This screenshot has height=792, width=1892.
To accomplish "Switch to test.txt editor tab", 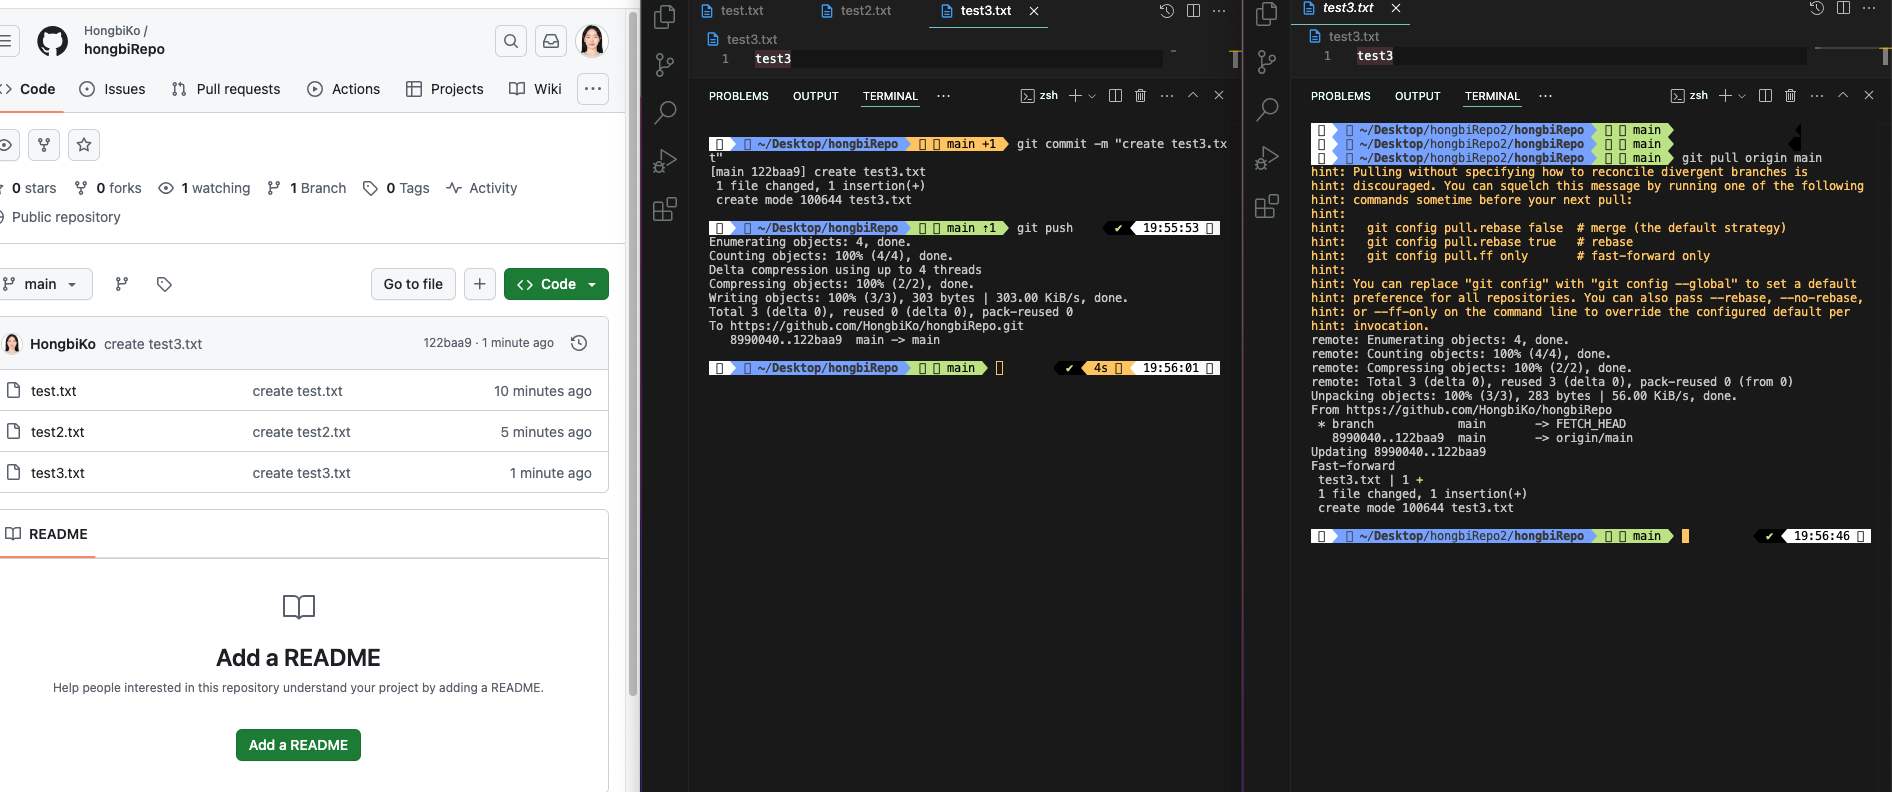I will 733,11.
